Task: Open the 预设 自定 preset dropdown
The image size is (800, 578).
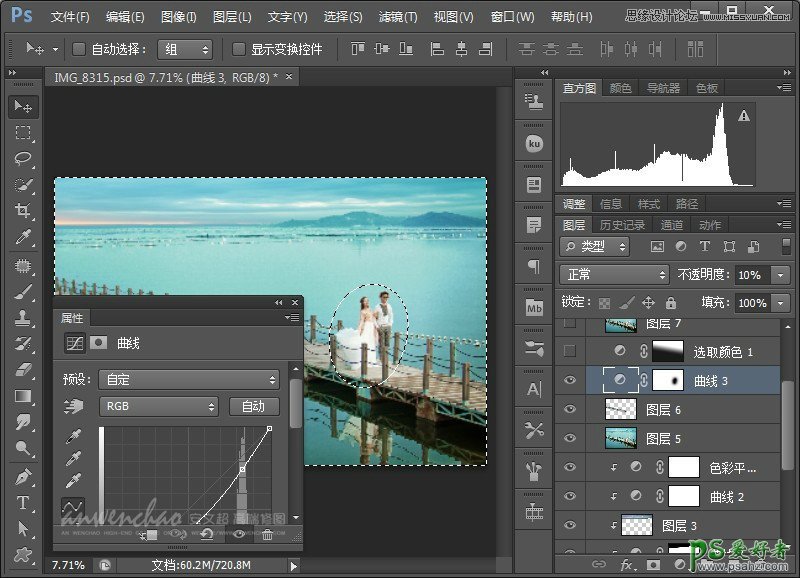Action: (188, 379)
